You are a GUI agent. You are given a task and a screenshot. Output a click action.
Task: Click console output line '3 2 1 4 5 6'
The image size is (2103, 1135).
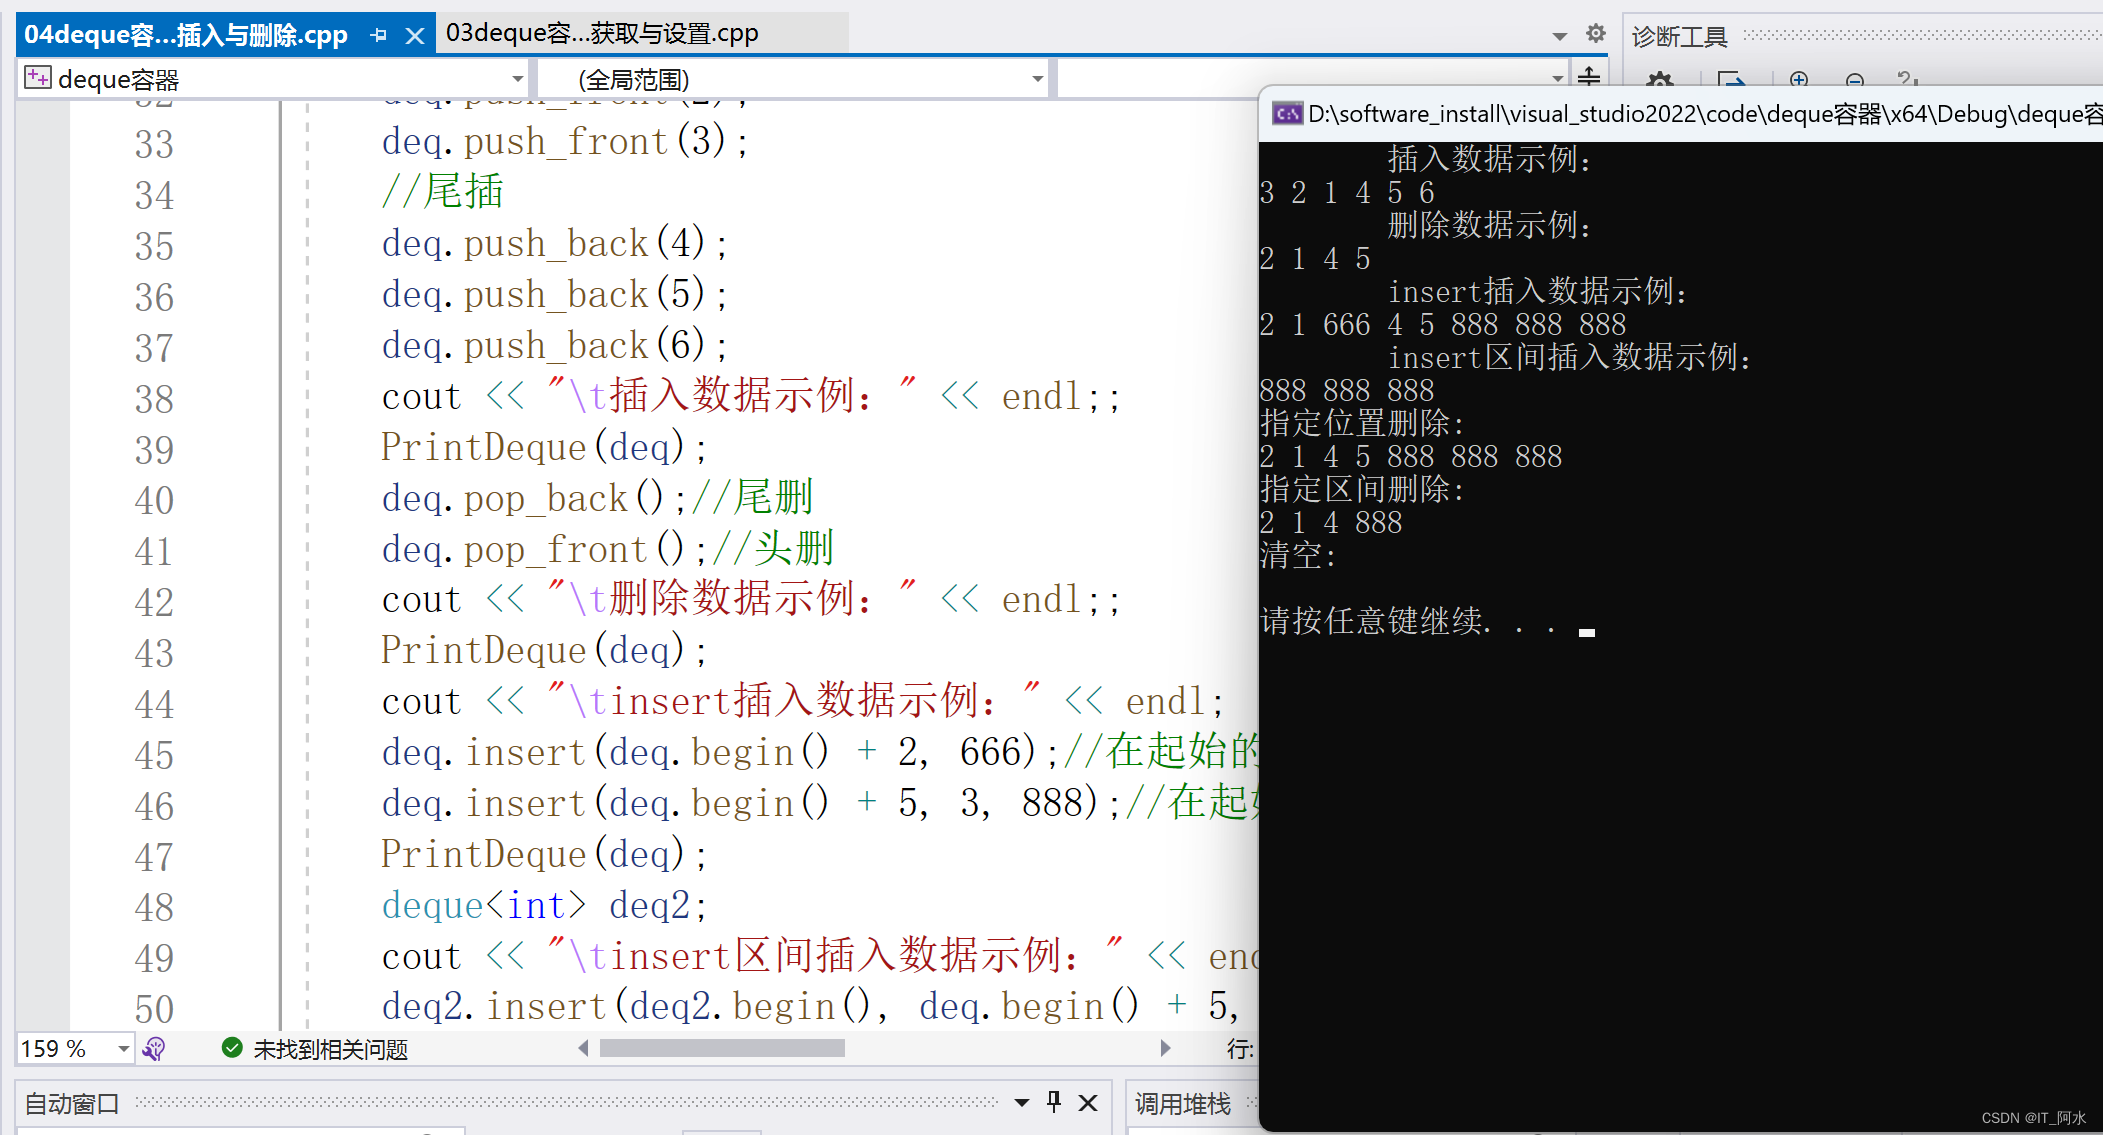click(x=1347, y=192)
